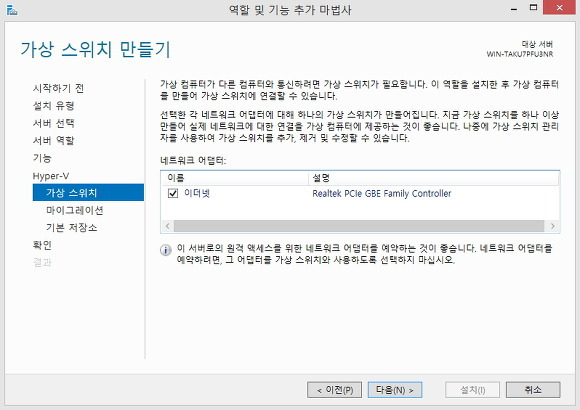This screenshot has height=410, width=580.
Task: Click the horizontal scrollbar thumb in adapter list
Action: (x=359, y=226)
